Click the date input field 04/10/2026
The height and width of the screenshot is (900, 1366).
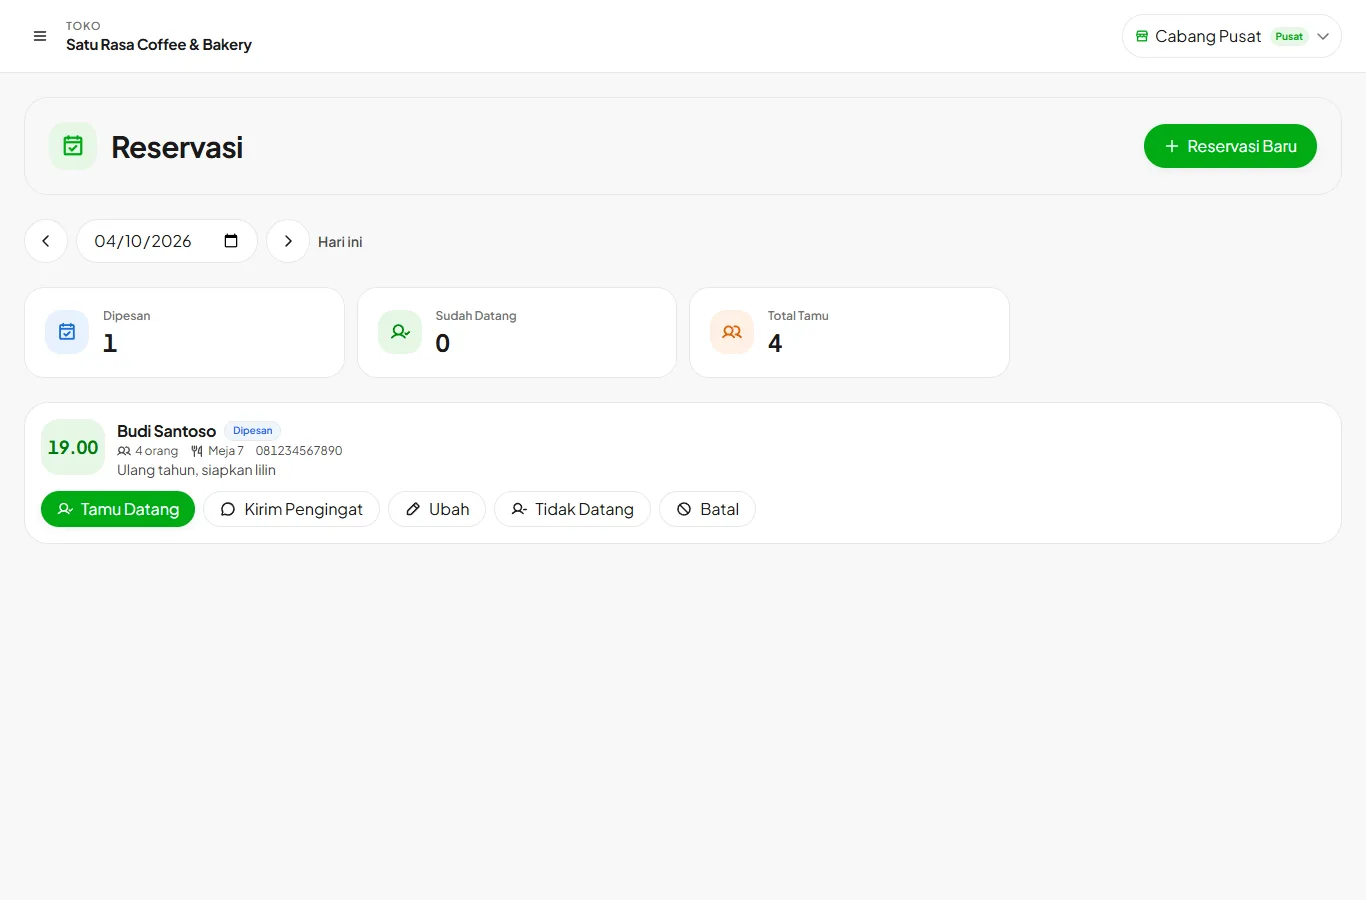[x=167, y=241]
